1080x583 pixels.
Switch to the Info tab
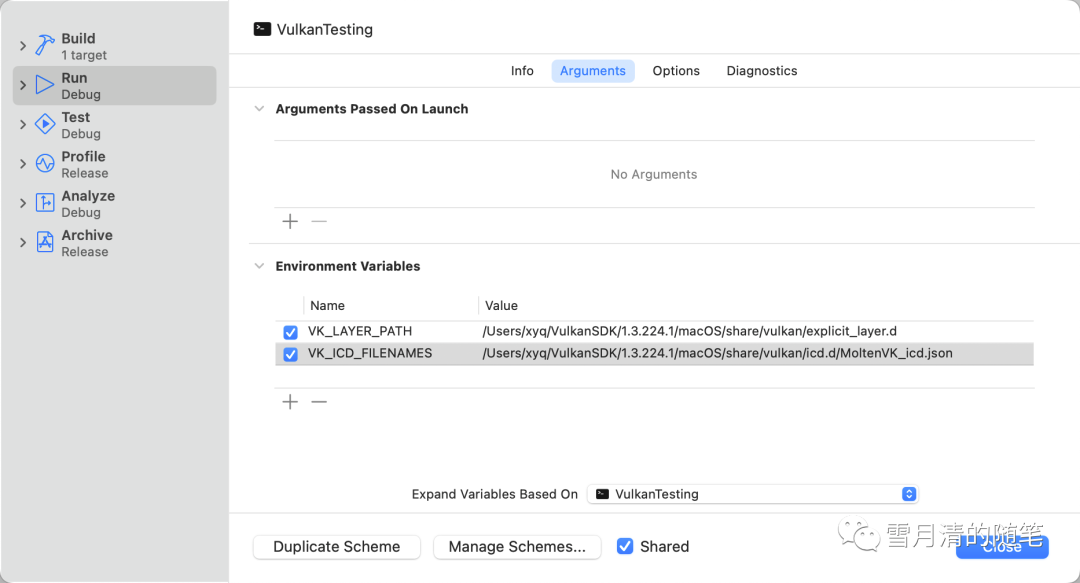click(522, 71)
